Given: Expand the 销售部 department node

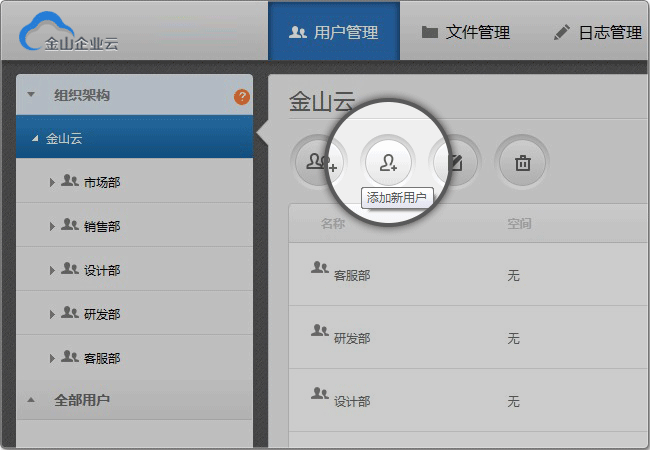Looking at the screenshot, I should (x=52, y=226).
